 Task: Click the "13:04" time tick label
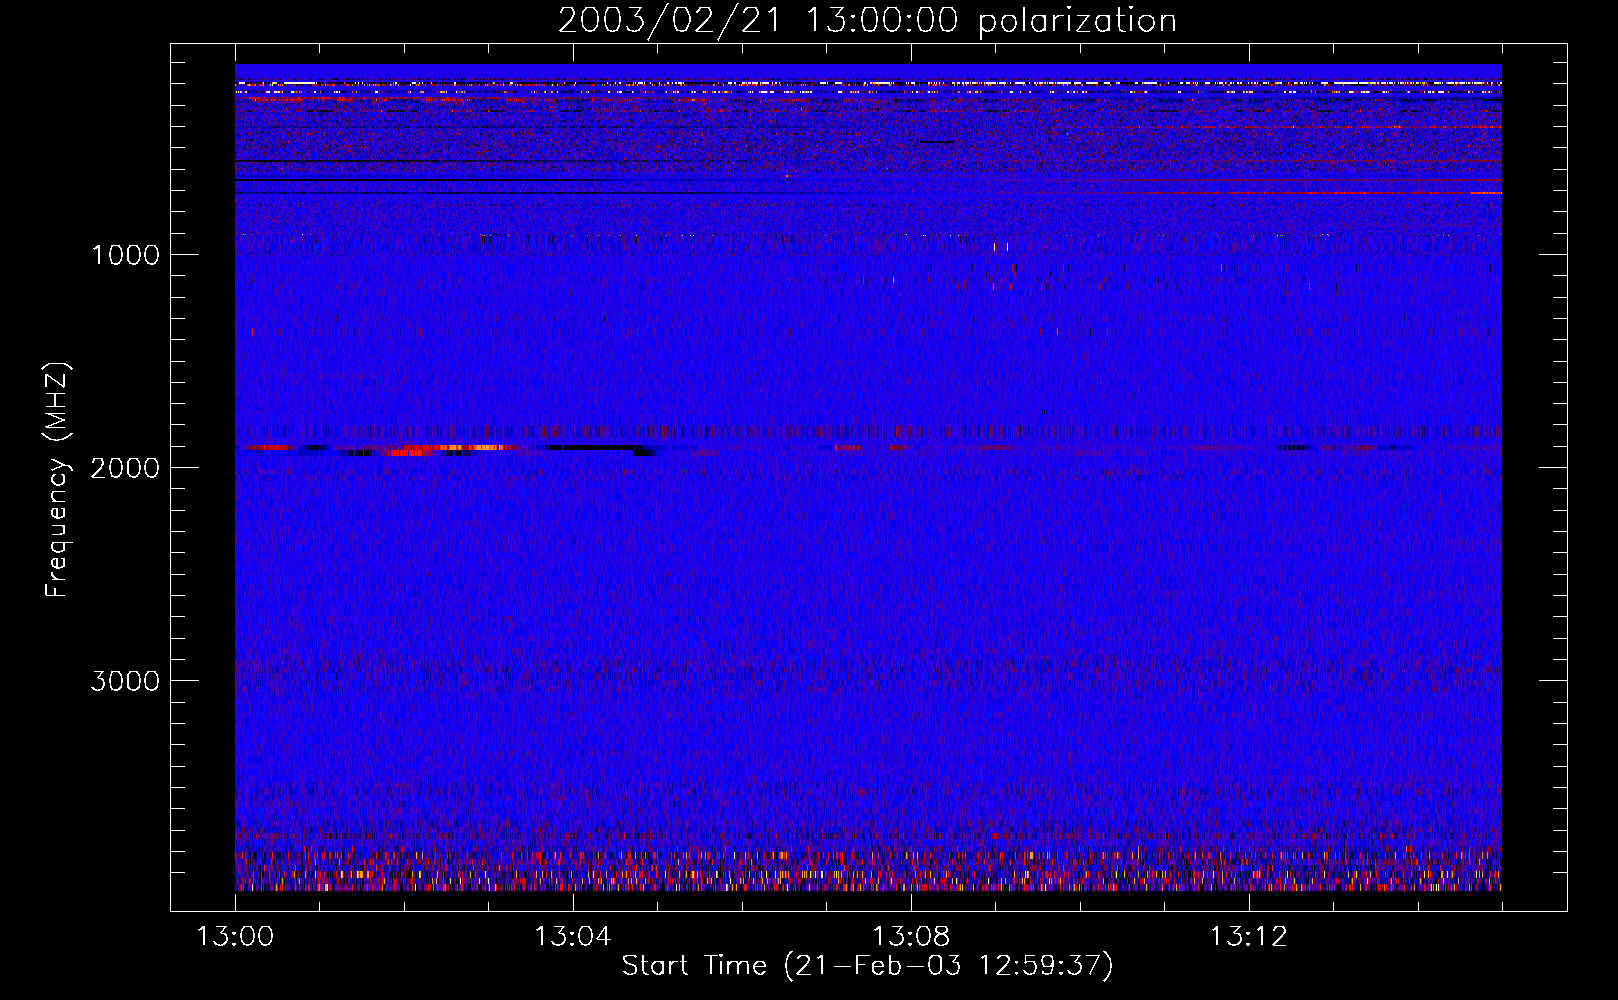572,937
